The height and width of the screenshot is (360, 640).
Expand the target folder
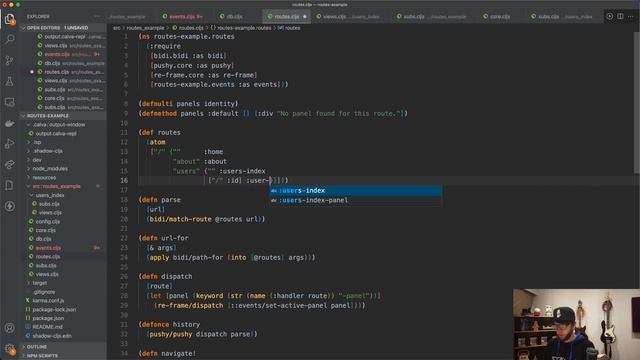coord(40,283)
